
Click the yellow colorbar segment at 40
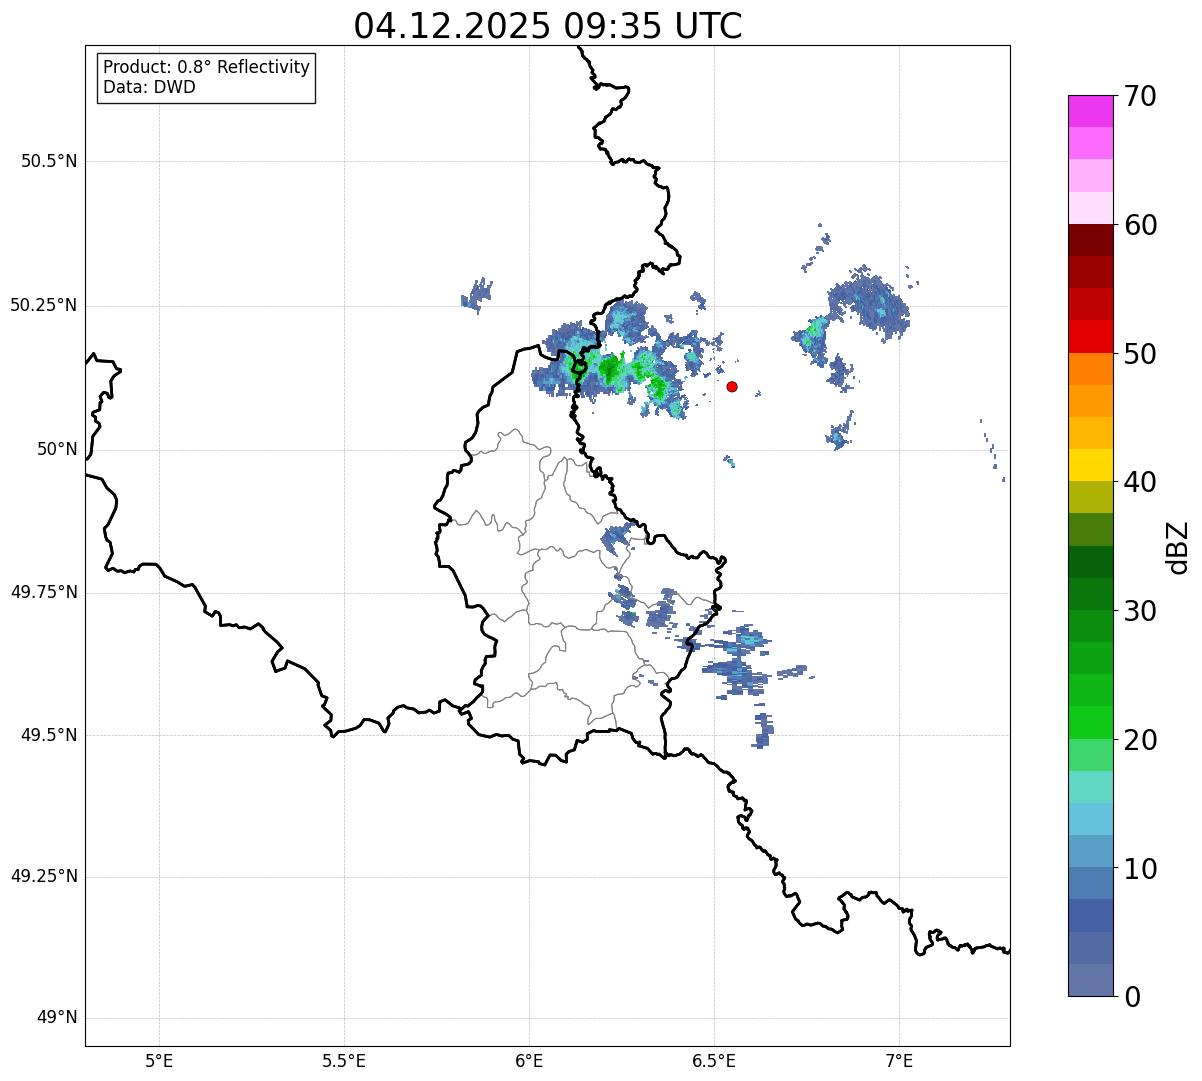1090,465
